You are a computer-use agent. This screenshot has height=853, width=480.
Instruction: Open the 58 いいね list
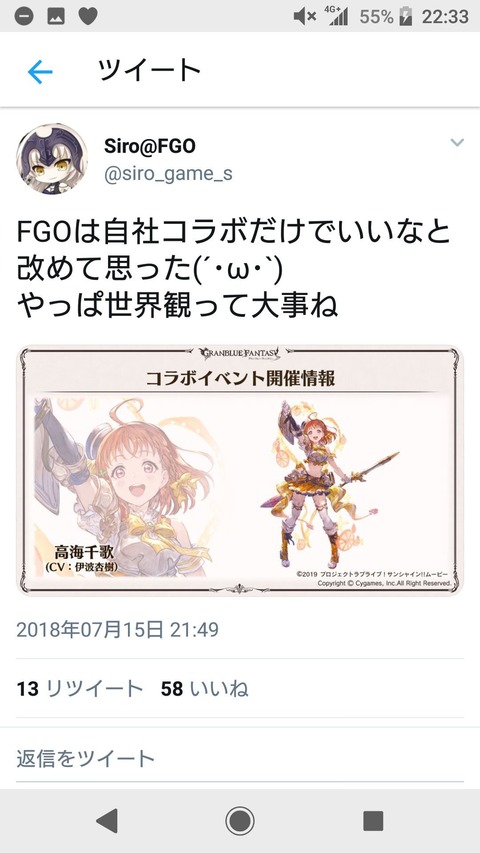point(205,689)
